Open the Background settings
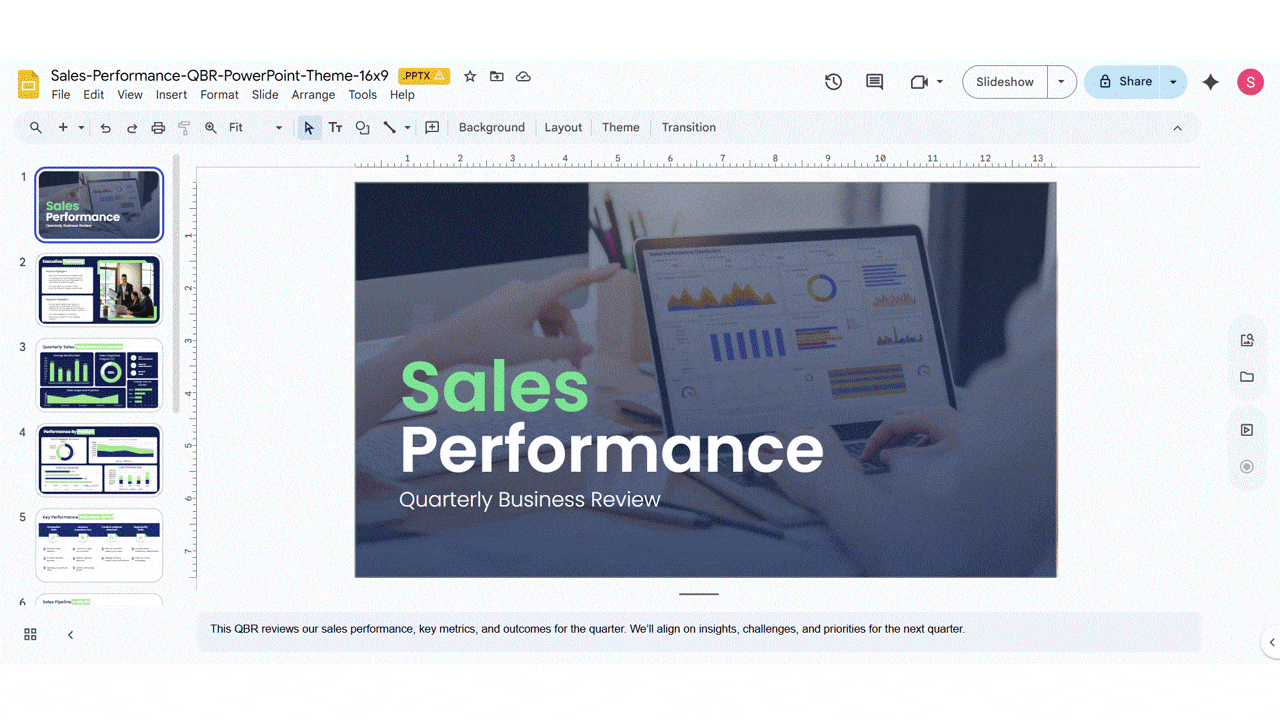1280x720 pixels. pyautogui.click(x=491, y=127)
